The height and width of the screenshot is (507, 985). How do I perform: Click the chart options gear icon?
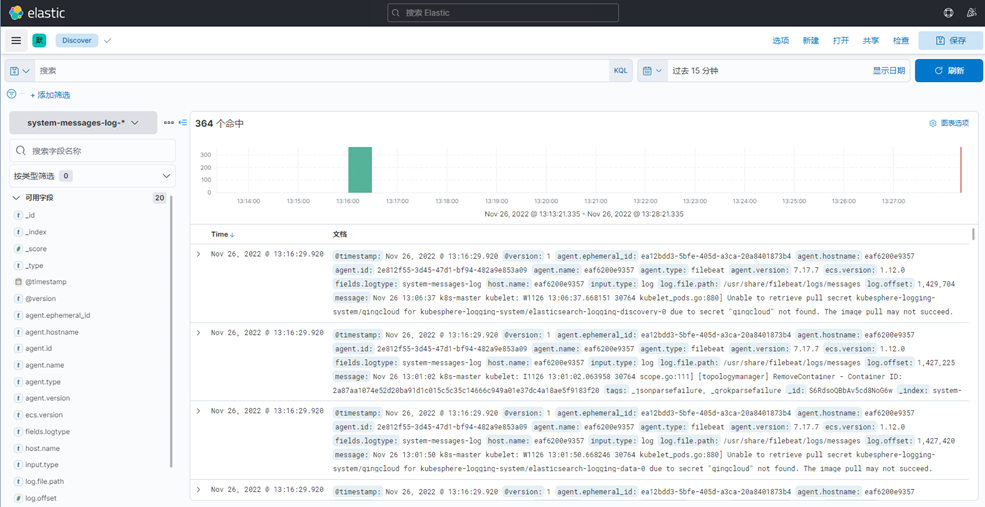[933, 123]
